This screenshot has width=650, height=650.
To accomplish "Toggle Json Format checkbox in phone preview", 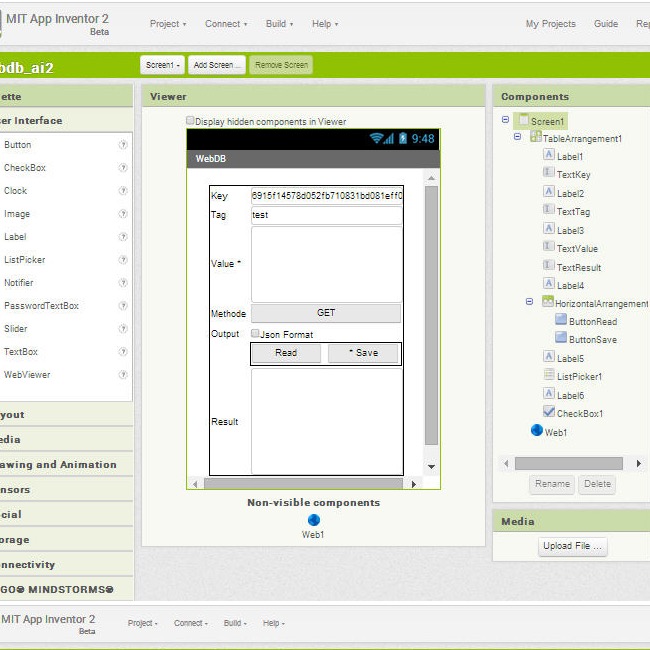I will click(x=255, y=333).
